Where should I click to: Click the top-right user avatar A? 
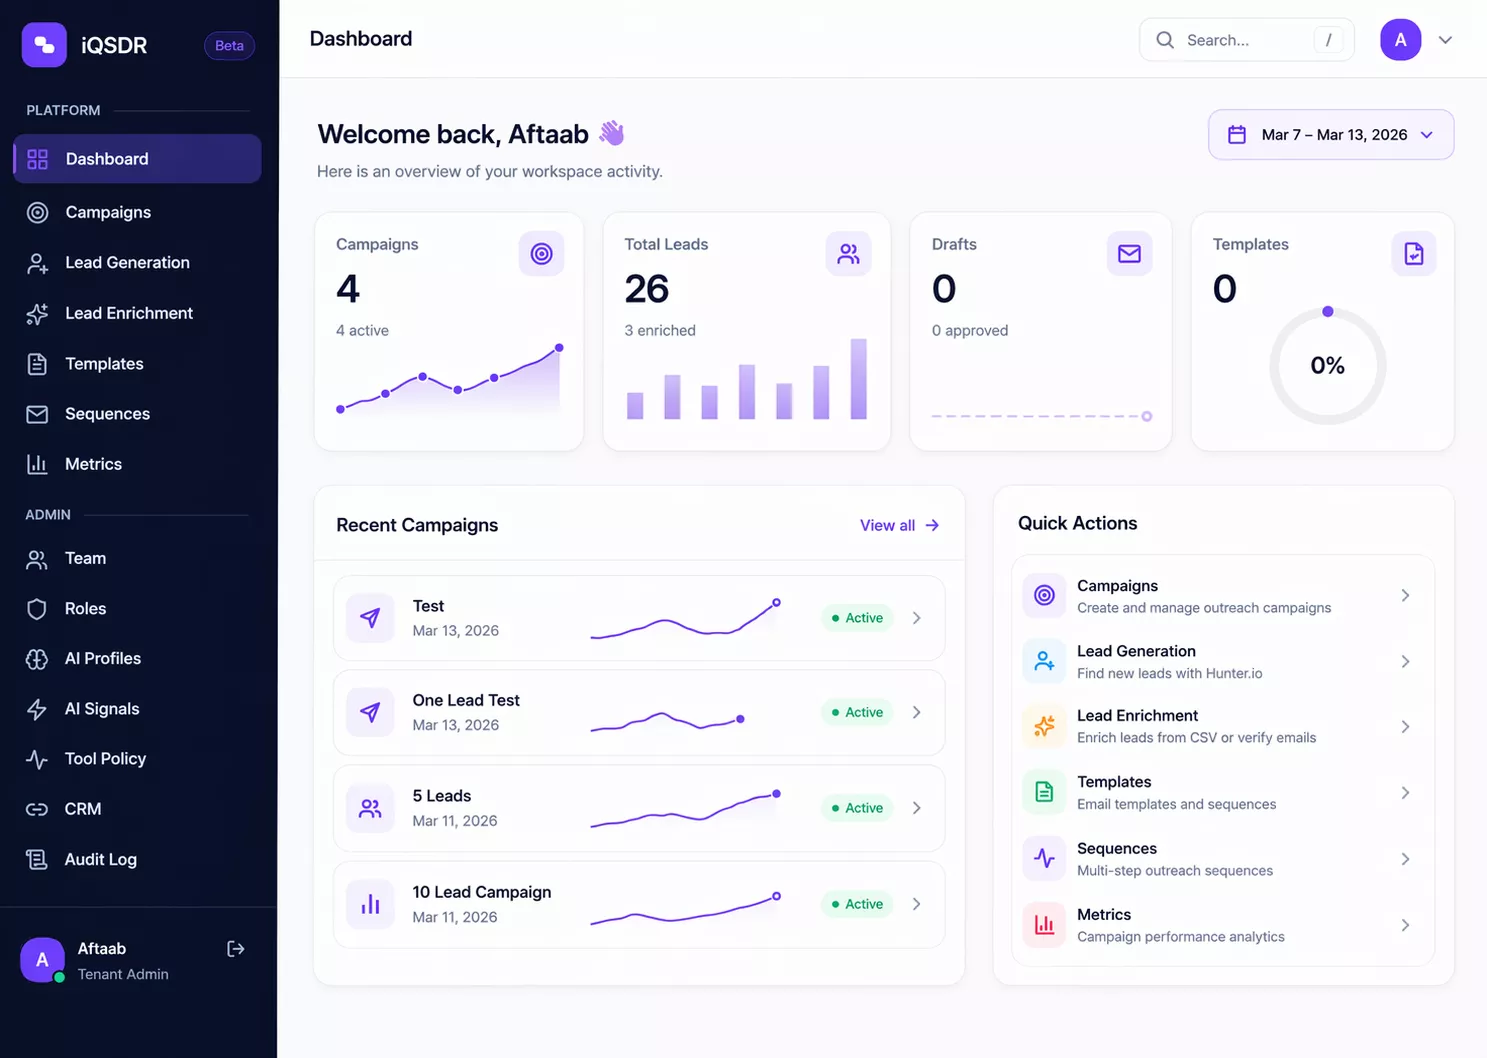pos(1400,40)
